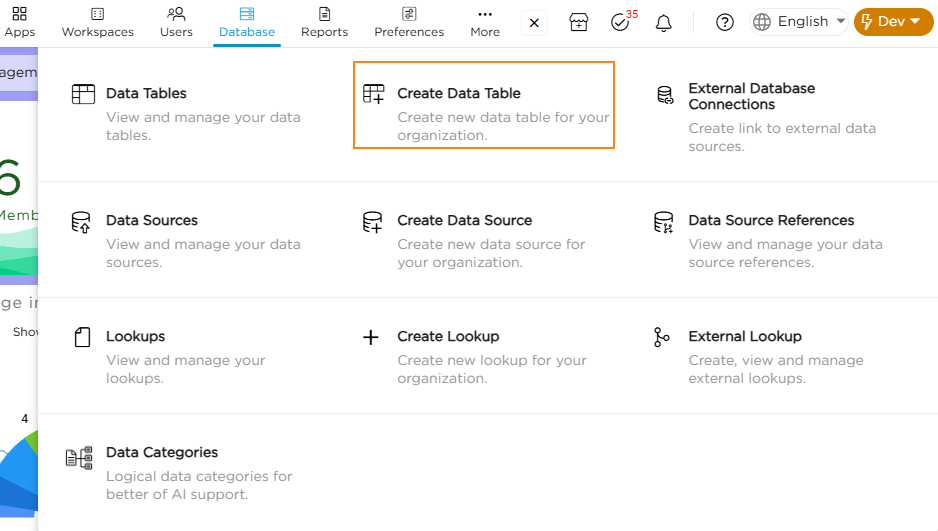Click the Create Data Source icon
Screen dimensions: 938x531
[372, 222]
